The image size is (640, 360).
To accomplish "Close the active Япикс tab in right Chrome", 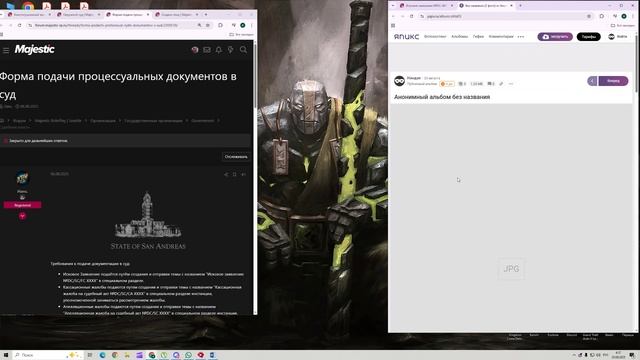I will point(511,6).
